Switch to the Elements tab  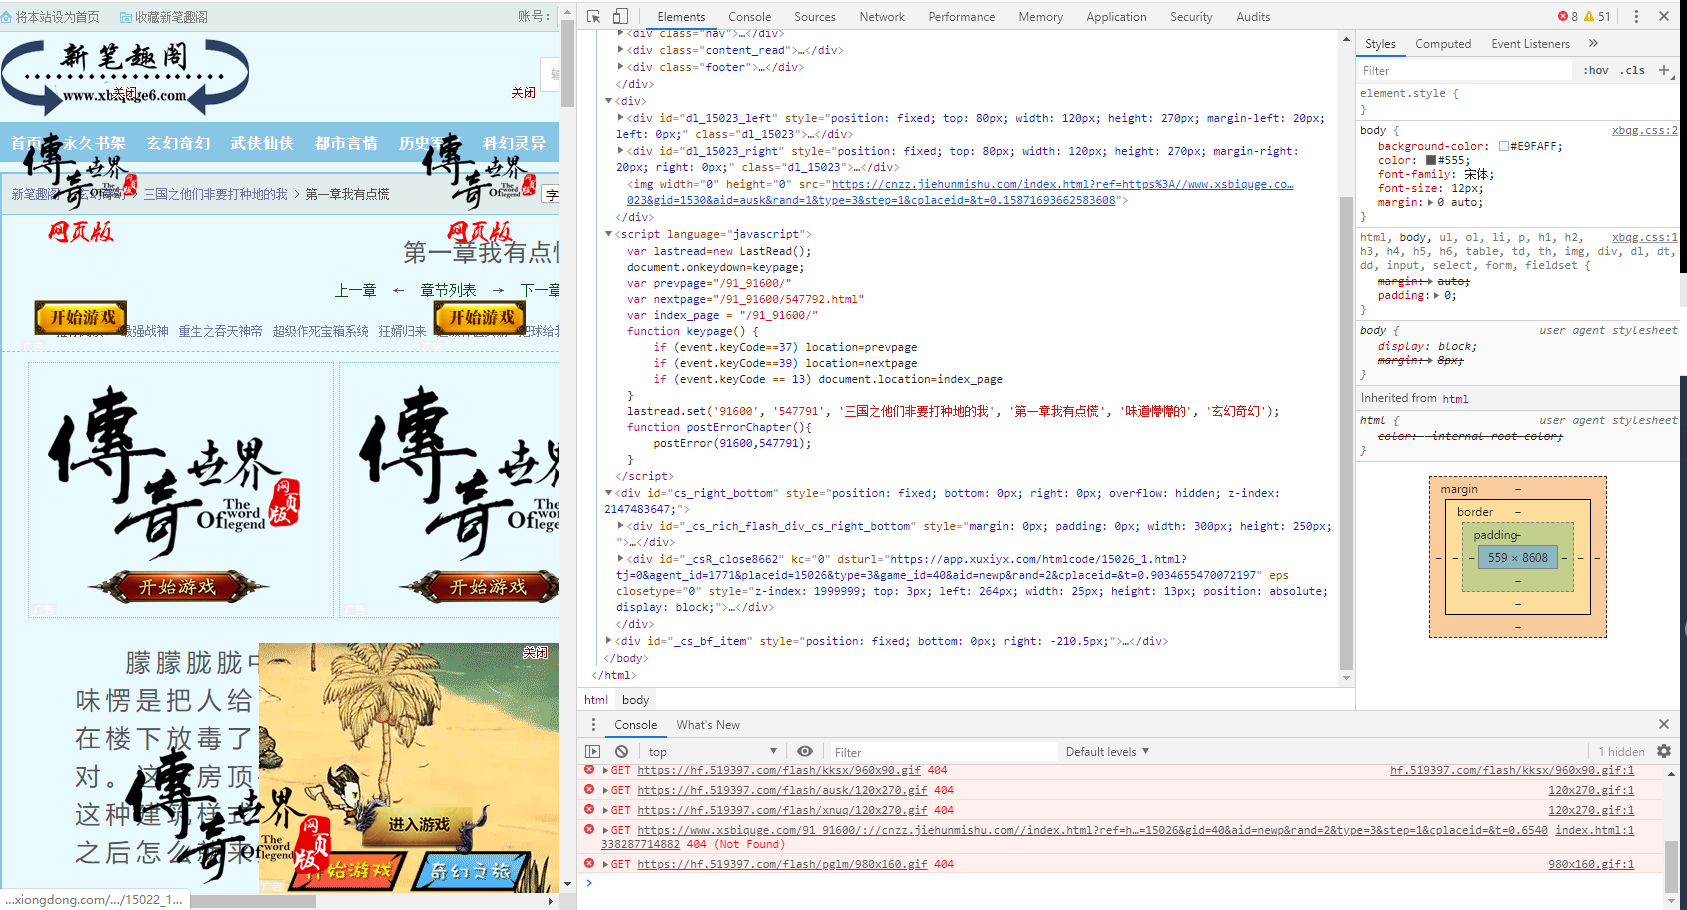point(681,16)
